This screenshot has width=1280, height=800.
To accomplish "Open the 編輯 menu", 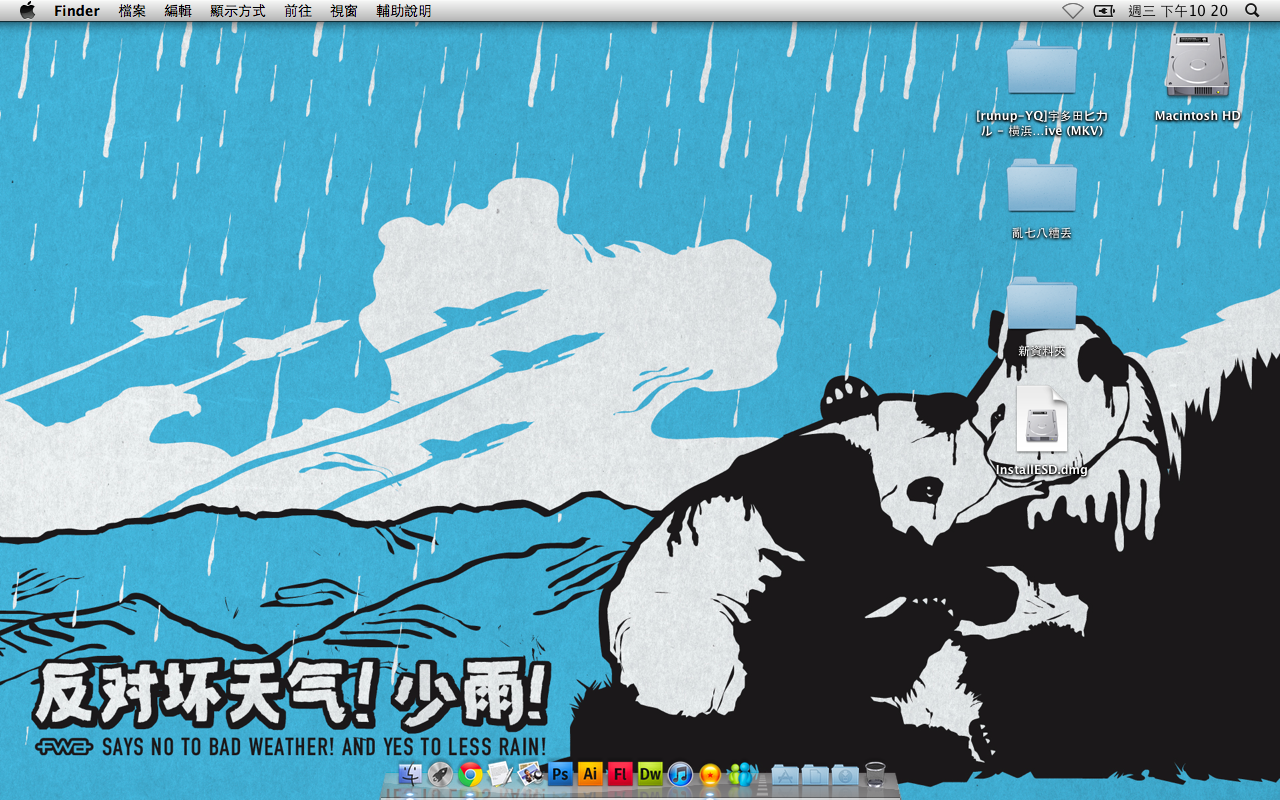I will (178, 11).
